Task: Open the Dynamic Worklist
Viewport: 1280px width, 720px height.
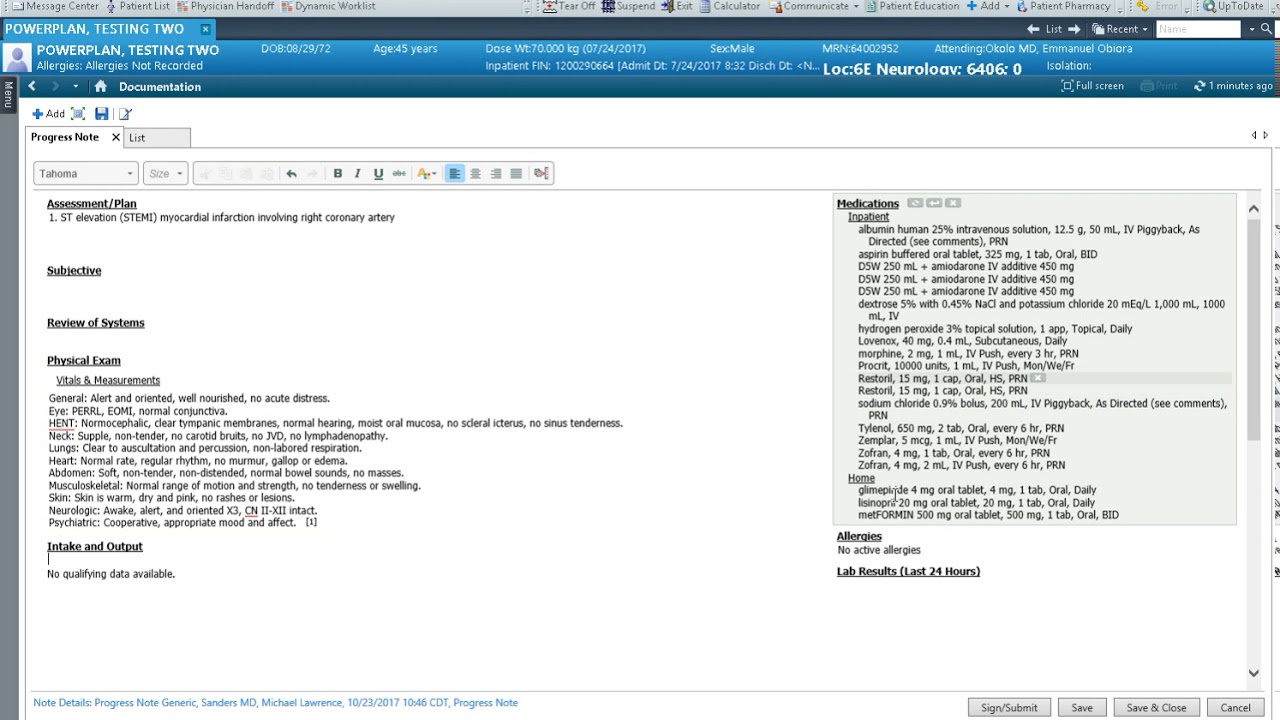Action: point(328,6)
